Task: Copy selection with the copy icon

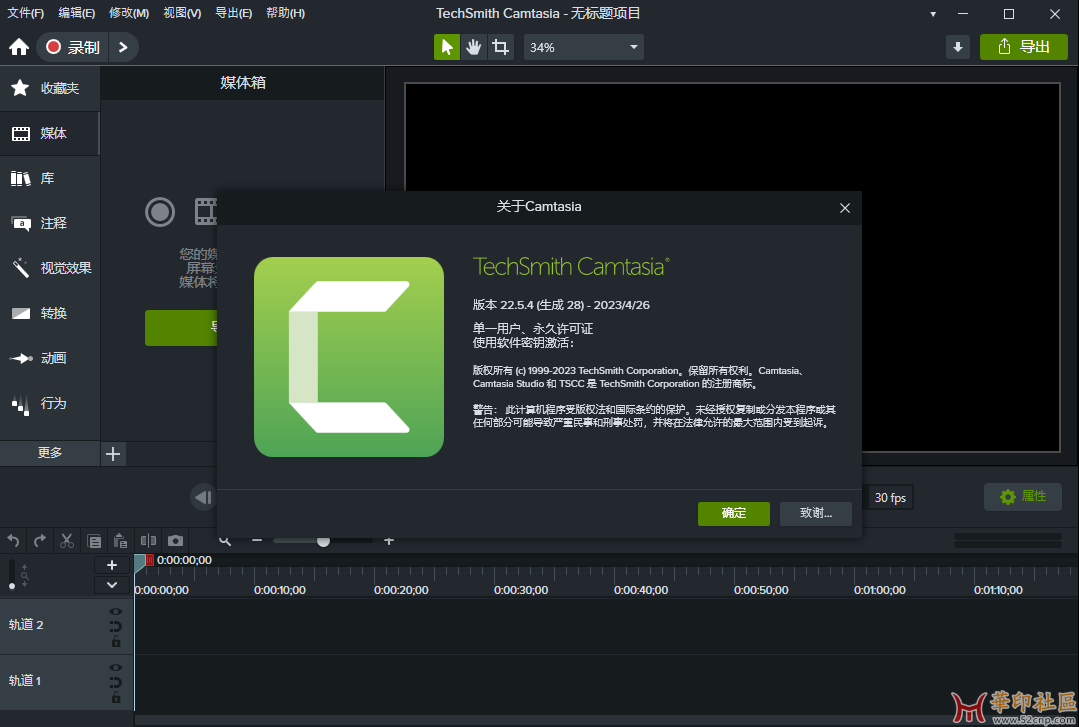Action: [94, 541]
